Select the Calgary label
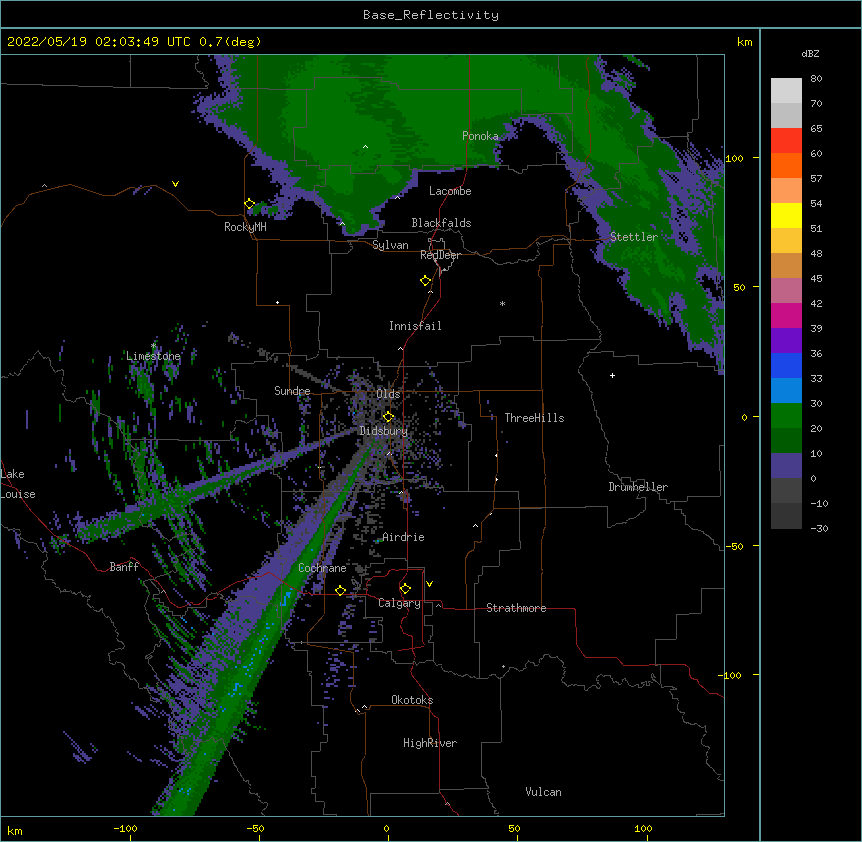The image size is (862, 842). [399, 603]
